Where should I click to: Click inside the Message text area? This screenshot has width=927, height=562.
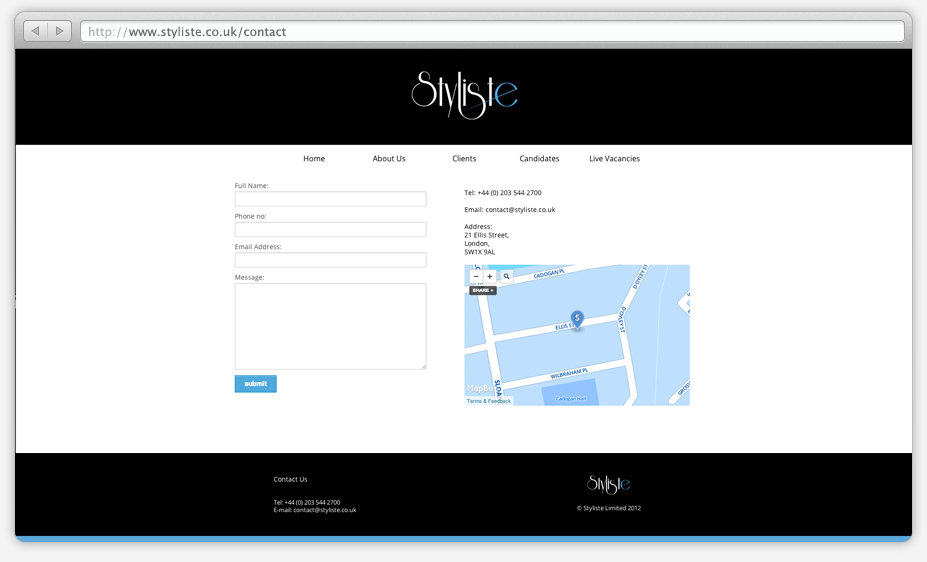(330, 326)
